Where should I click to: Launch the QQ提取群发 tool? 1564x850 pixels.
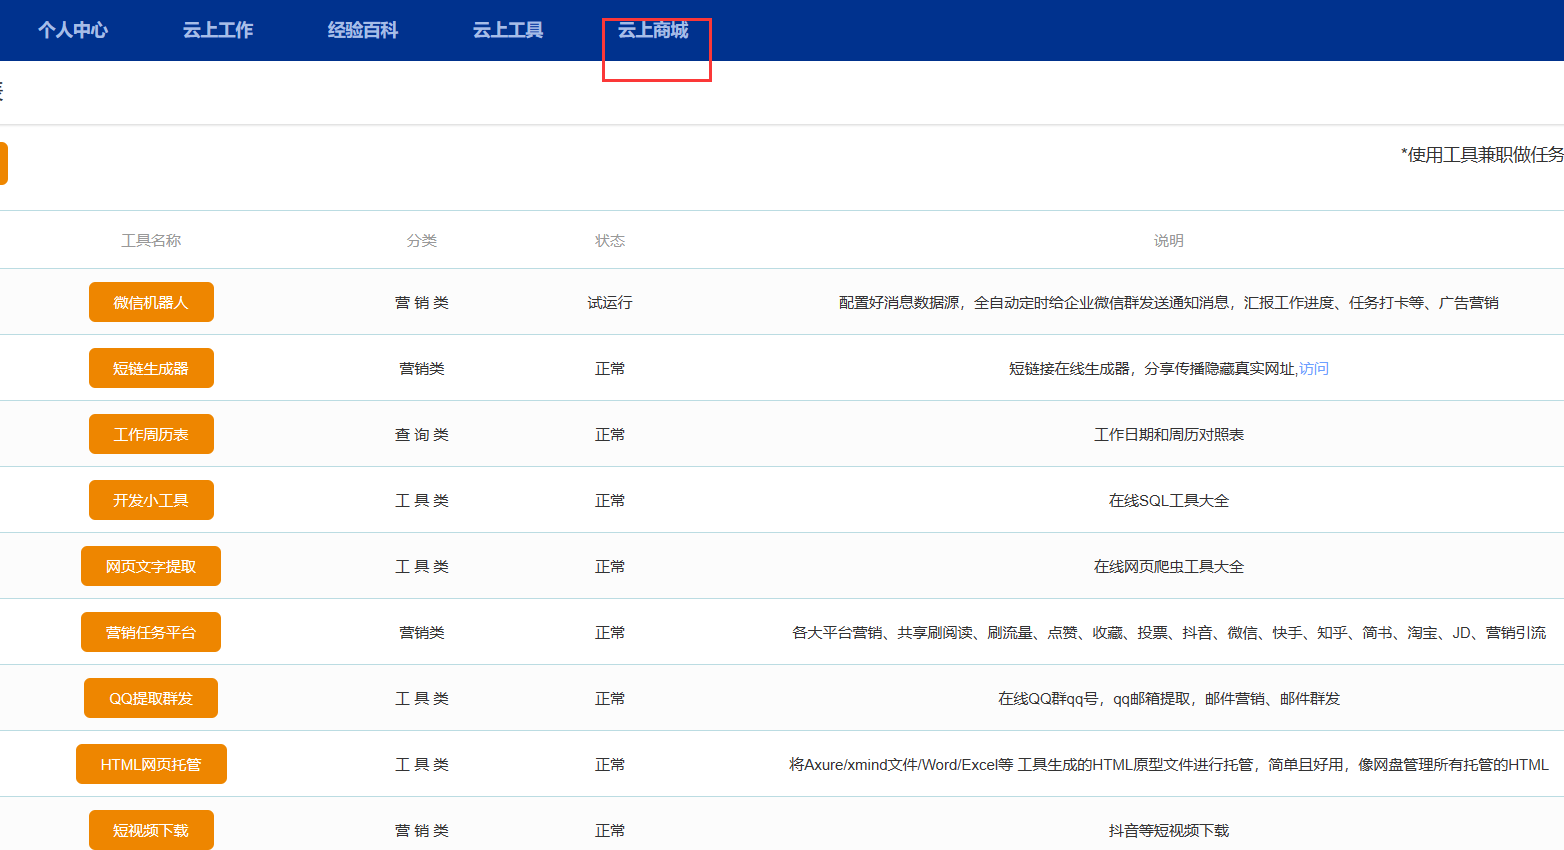151,697
